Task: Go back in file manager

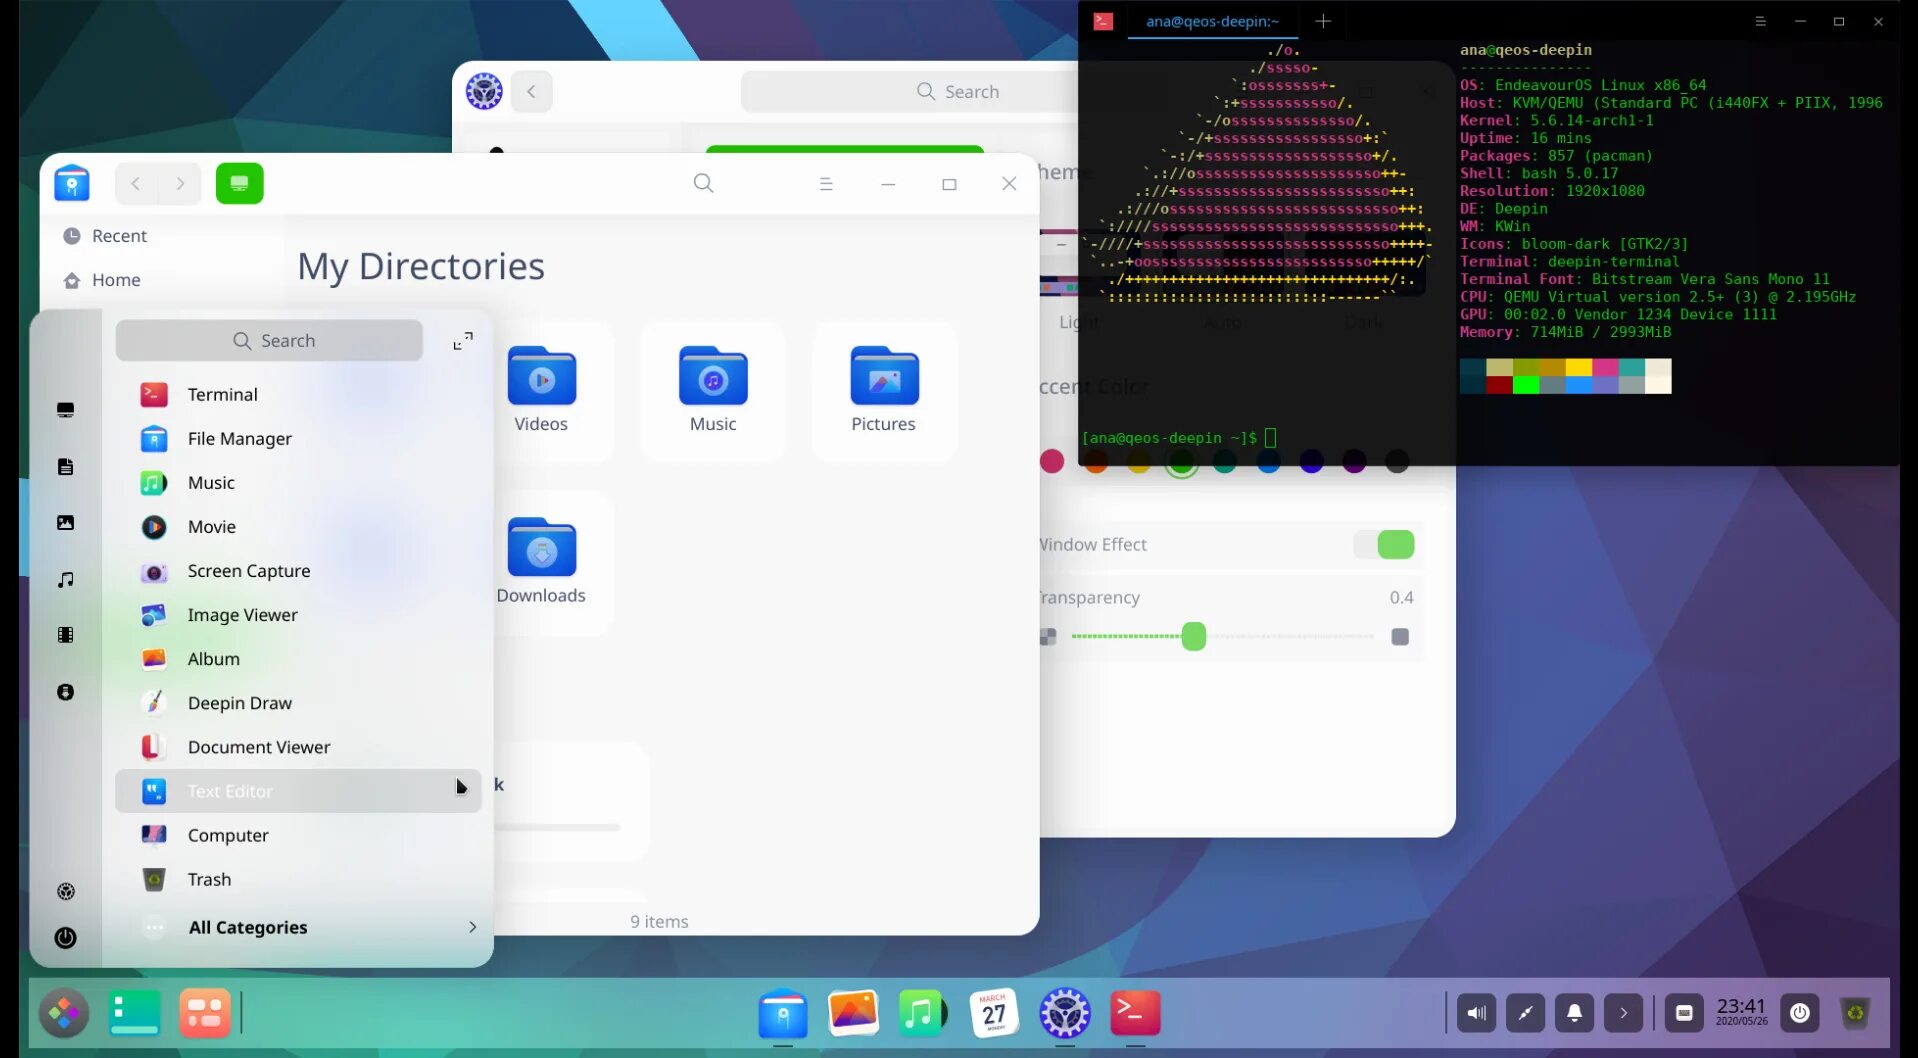Action: [x=136, y=184]
